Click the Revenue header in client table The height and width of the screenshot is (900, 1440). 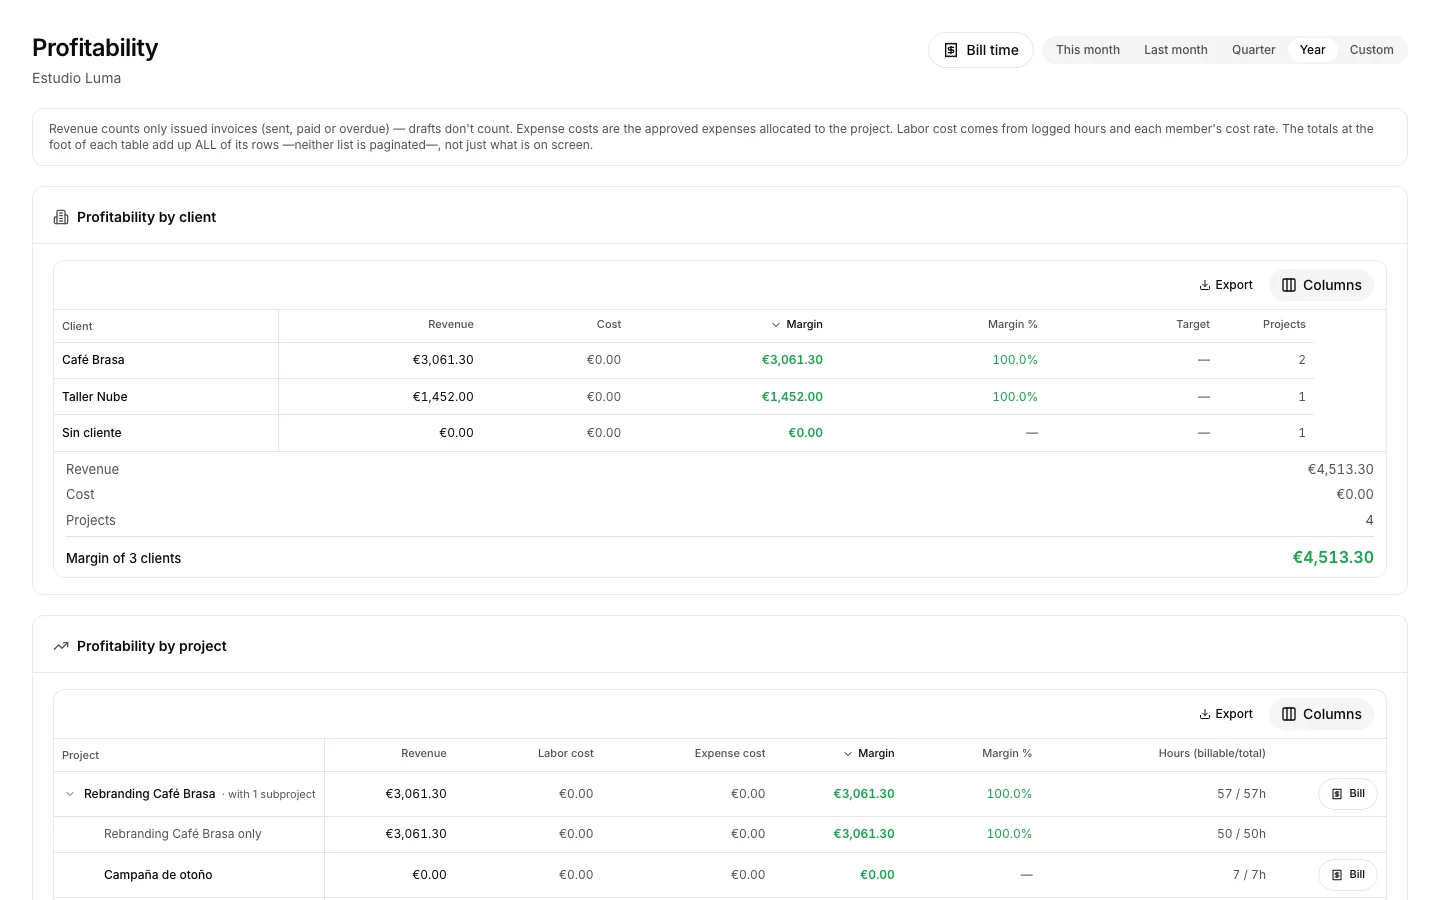(451, 324)
